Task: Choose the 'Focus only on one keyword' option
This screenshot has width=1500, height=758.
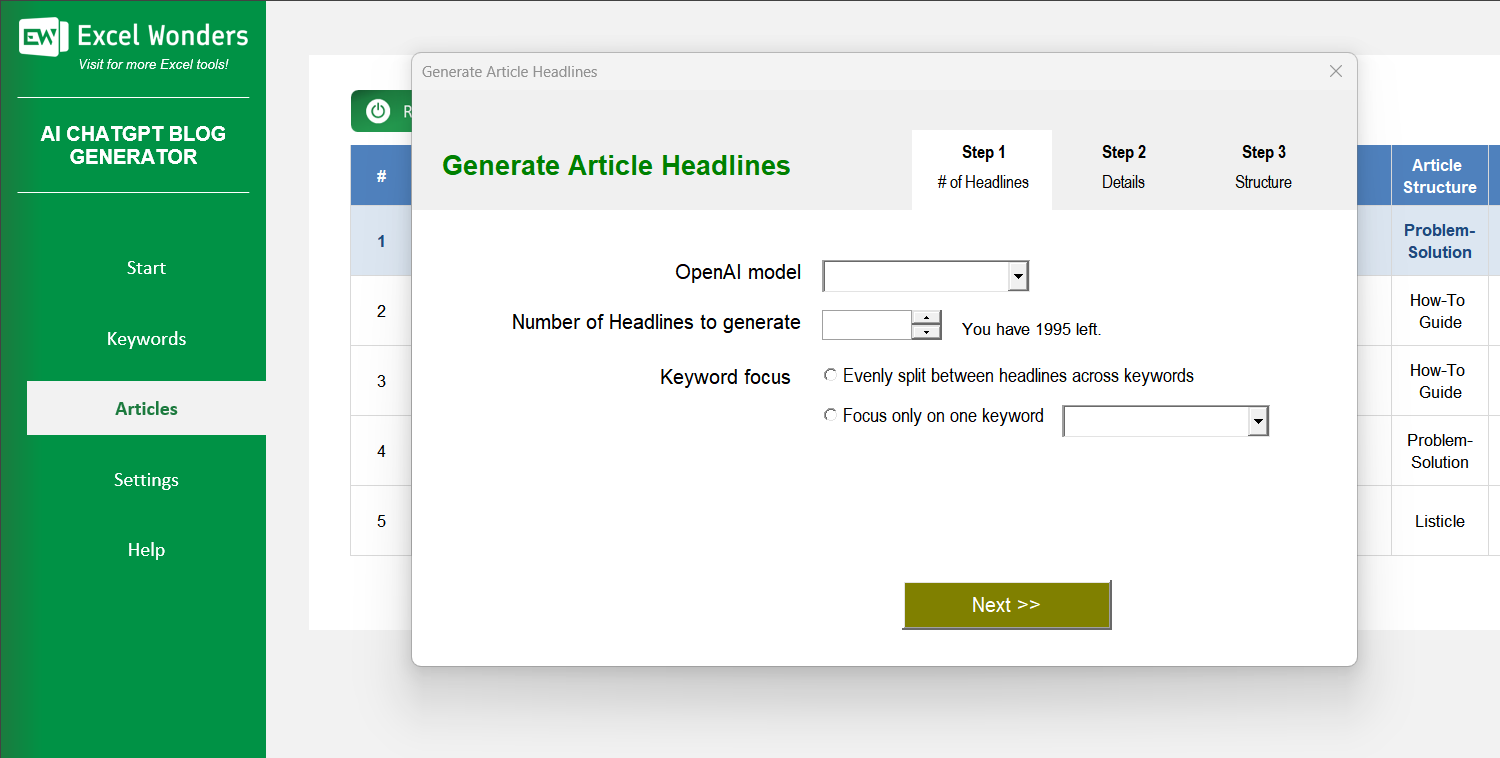Action: coord(830,414)
